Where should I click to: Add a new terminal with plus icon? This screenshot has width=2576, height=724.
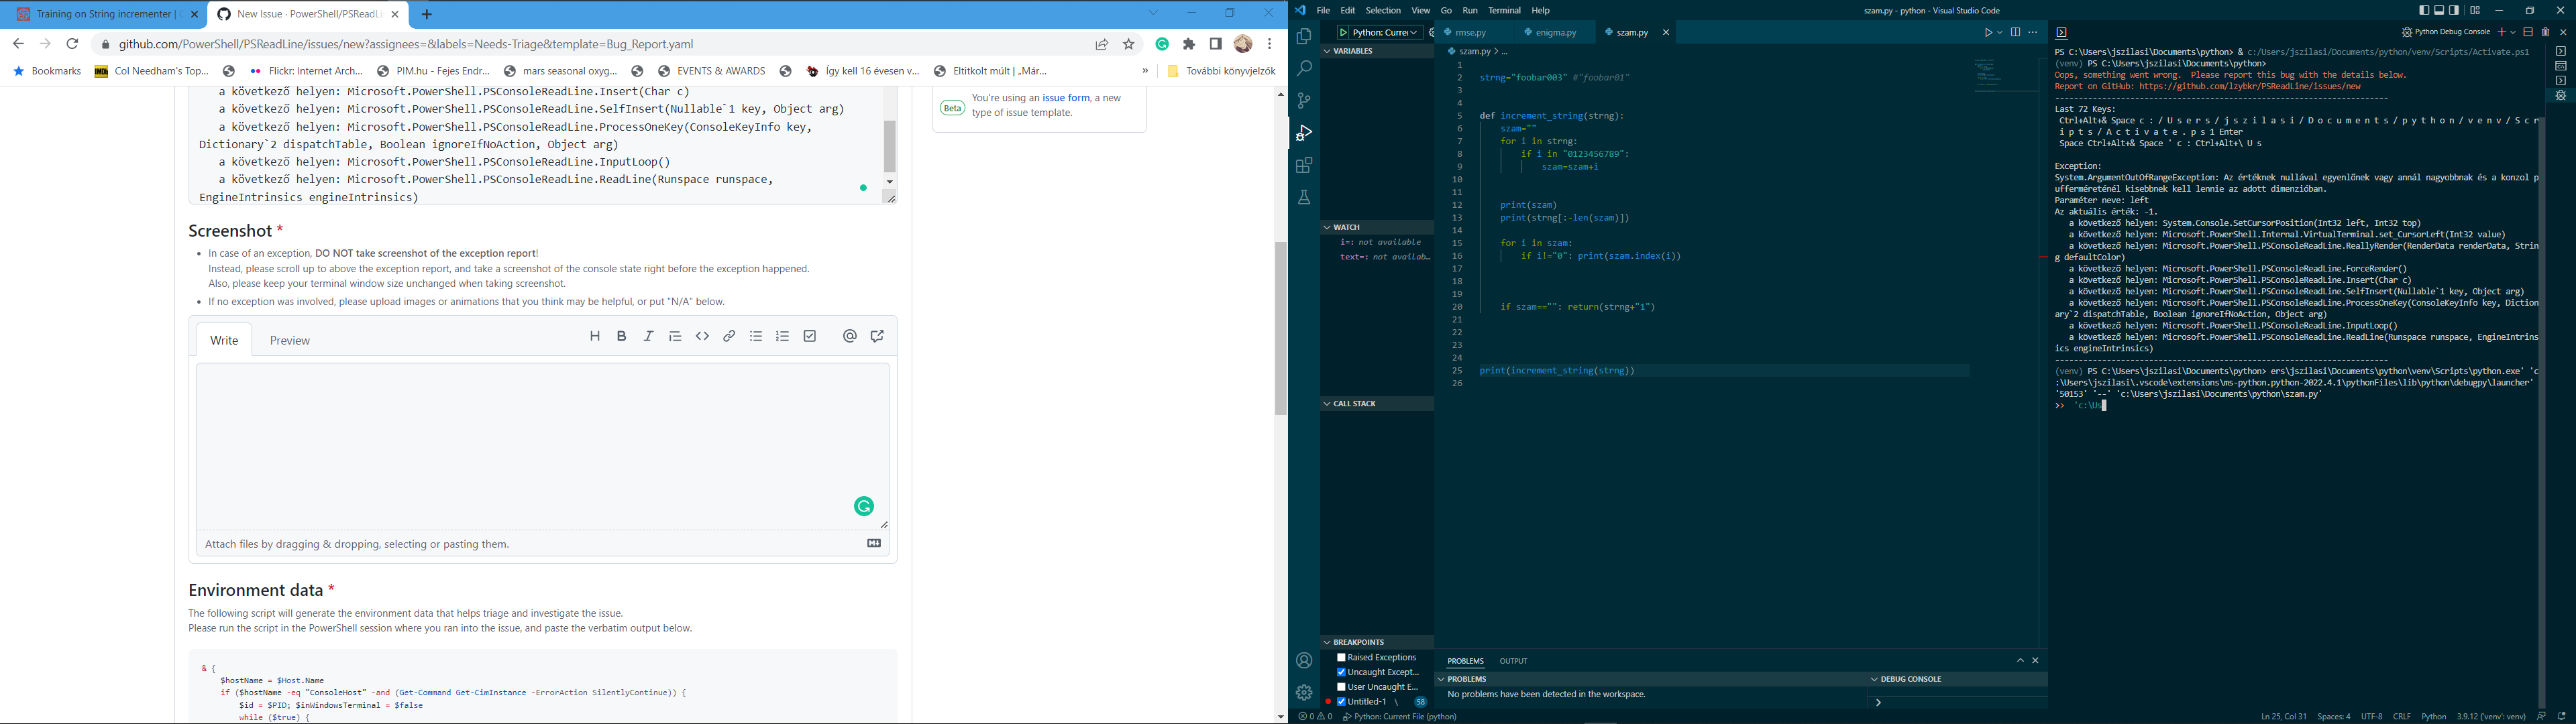pos(2501,33)
